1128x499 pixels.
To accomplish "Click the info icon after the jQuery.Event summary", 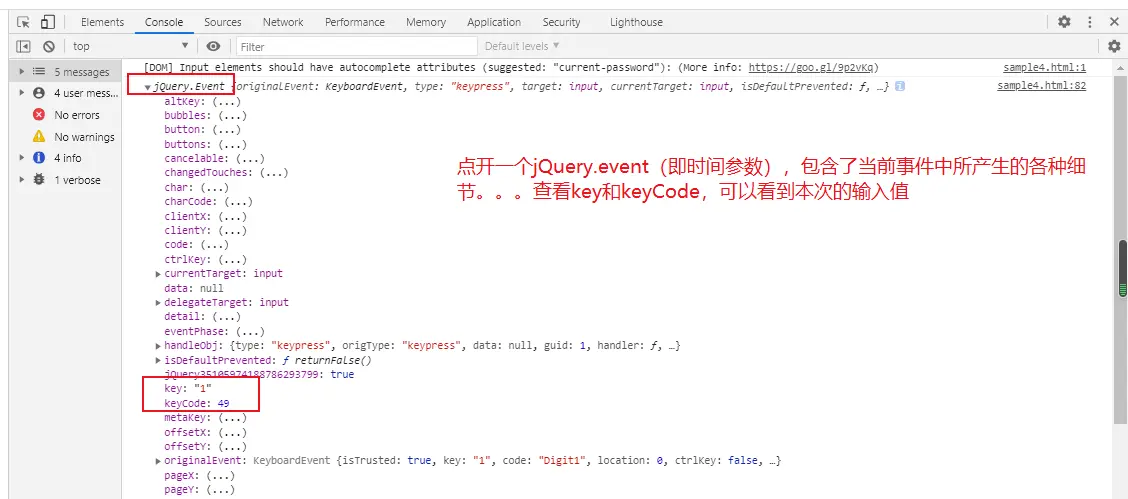I will click(899, 86).
